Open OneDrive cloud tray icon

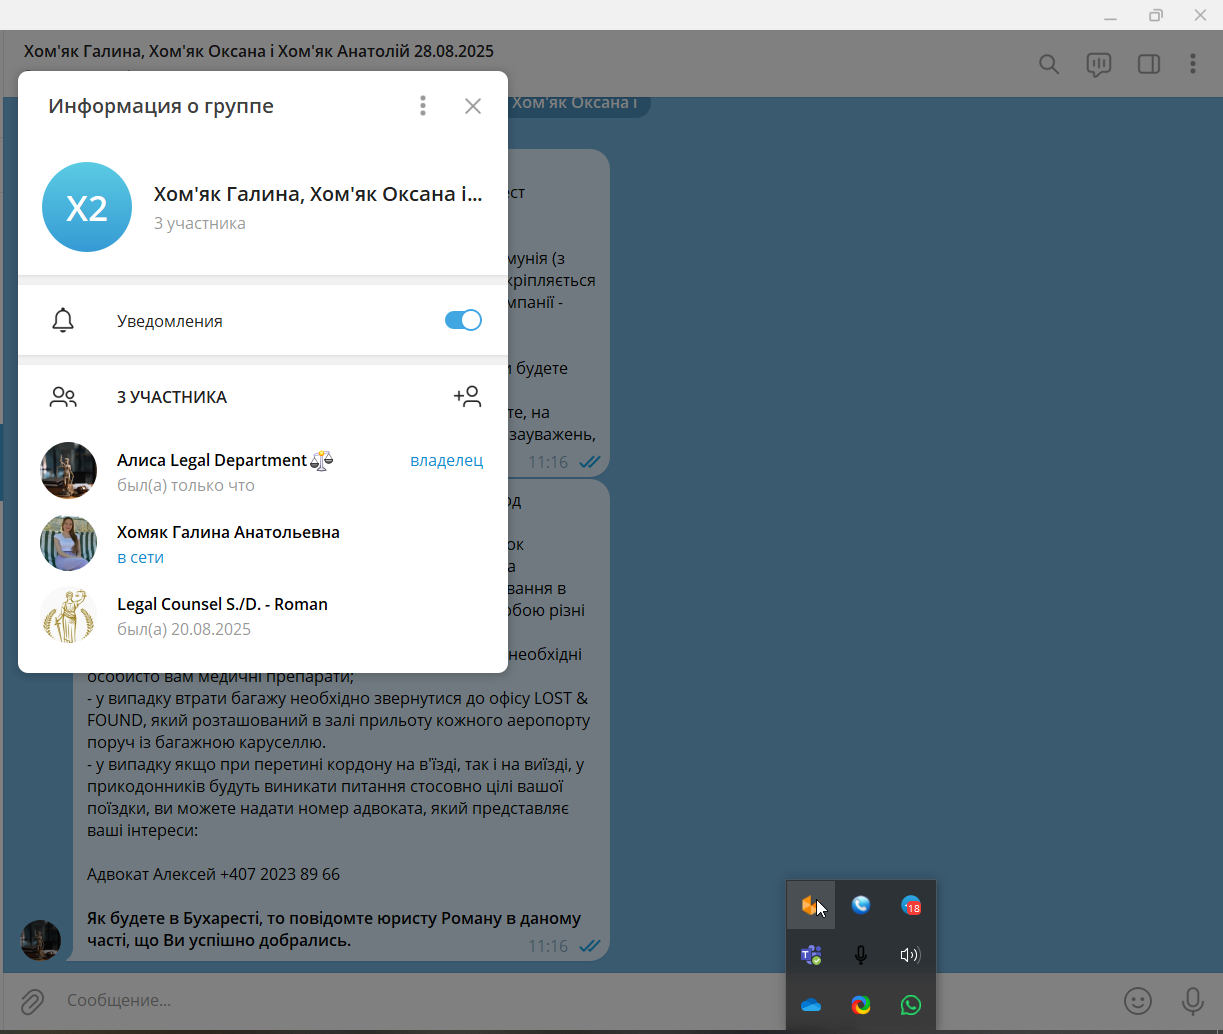pyautogui.click(x=811, y=1005)
